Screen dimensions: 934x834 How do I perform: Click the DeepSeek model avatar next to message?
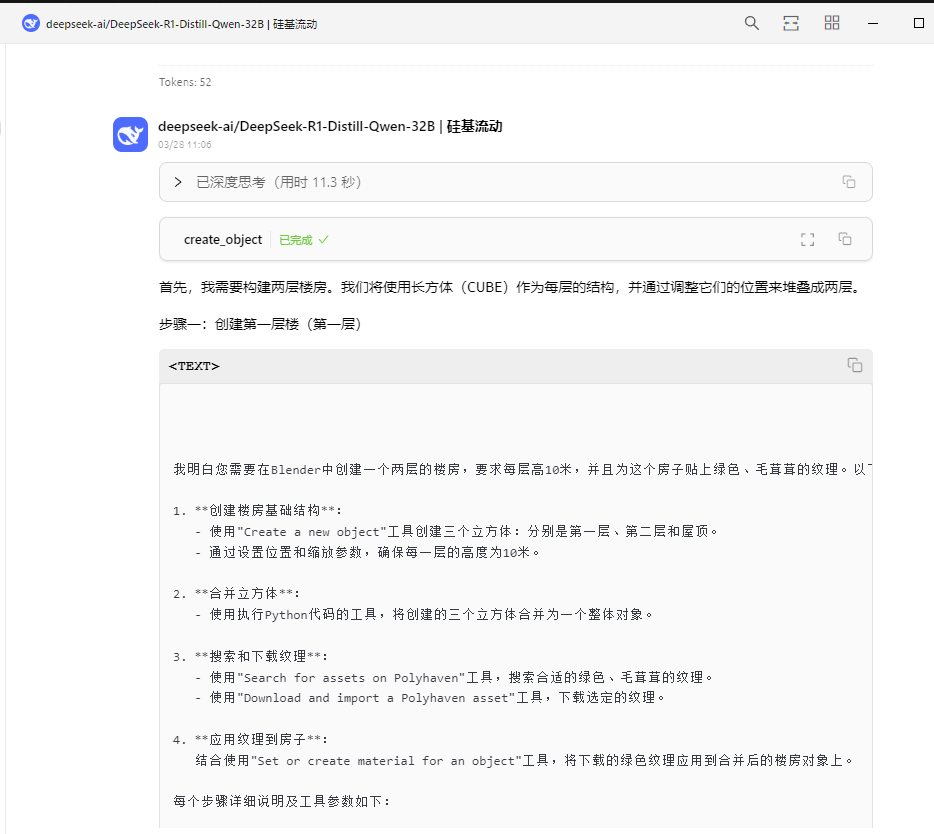pos(130,135)
